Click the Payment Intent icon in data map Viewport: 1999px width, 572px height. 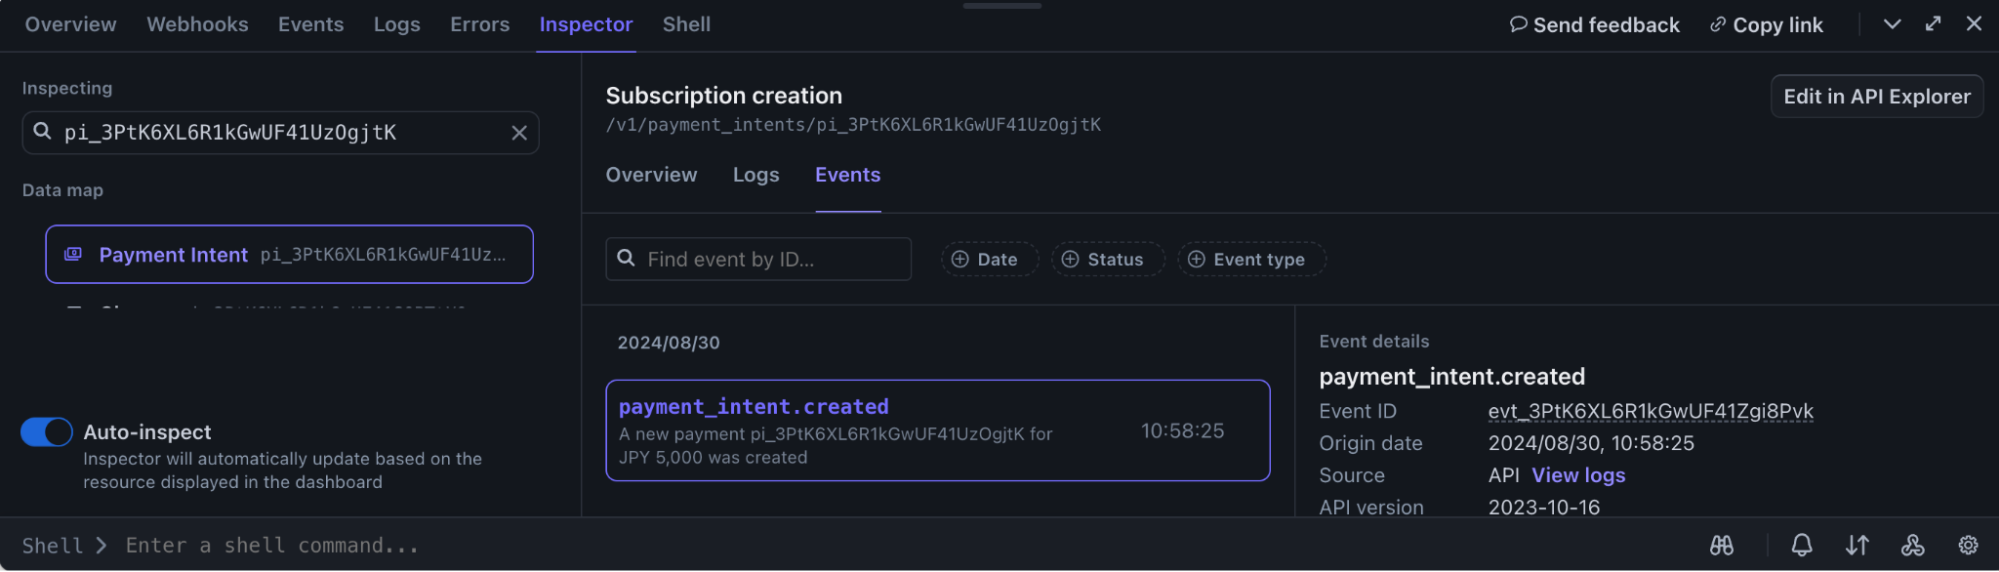coord(73,254)
